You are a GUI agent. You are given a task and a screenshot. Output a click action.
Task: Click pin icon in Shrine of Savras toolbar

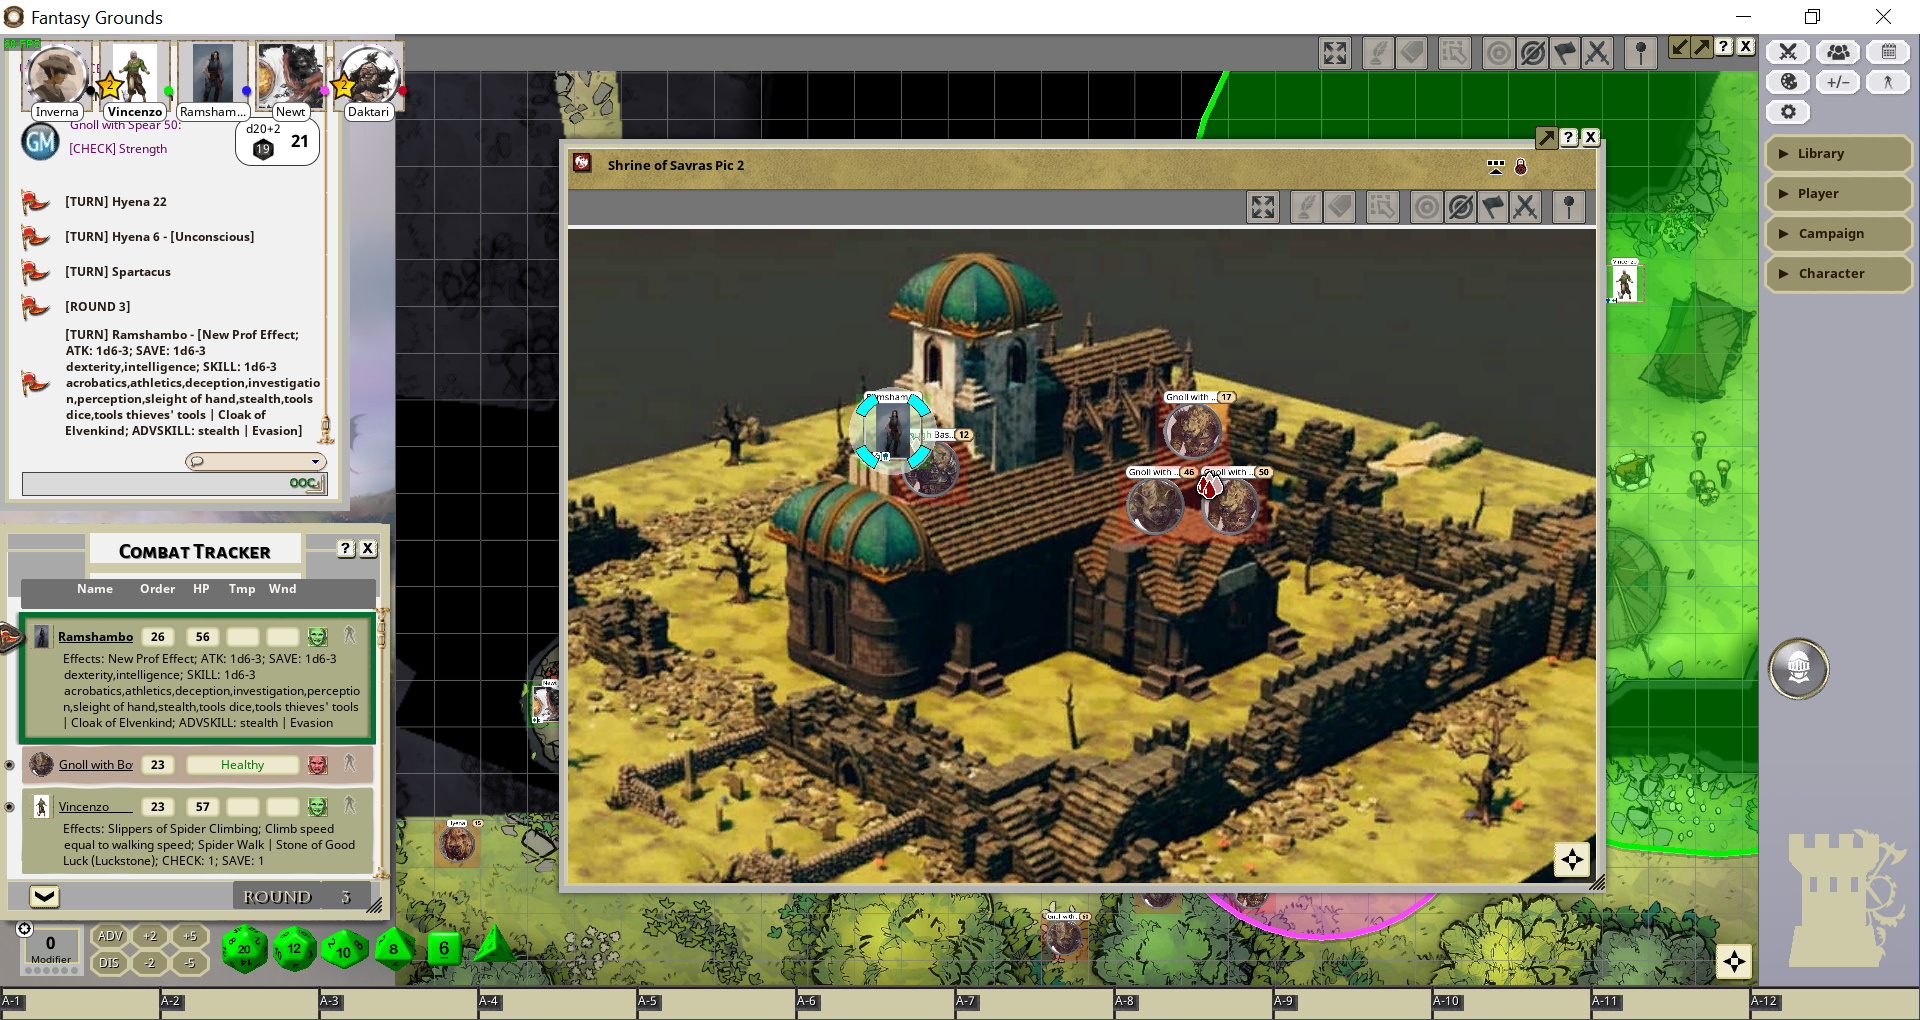(x=1568, y=207)
